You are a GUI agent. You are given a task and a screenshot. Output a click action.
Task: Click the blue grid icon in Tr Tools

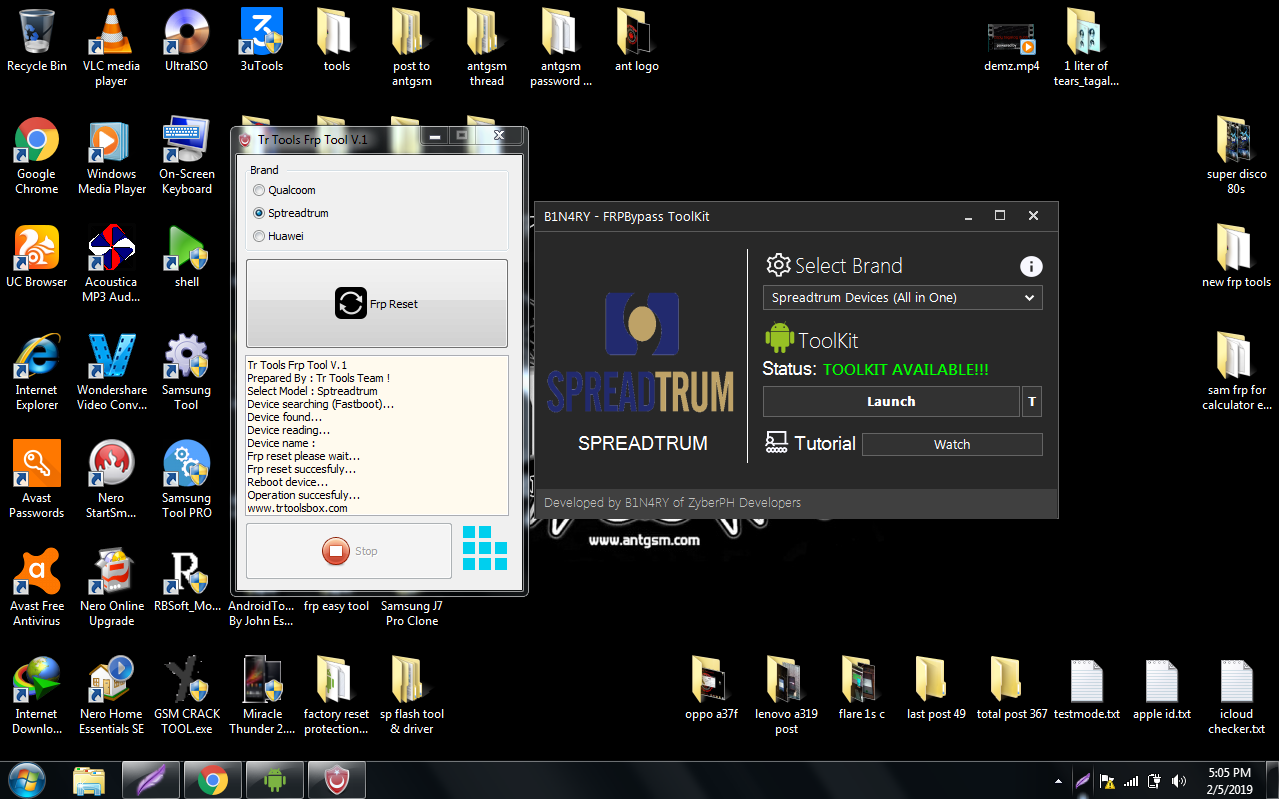485,549
